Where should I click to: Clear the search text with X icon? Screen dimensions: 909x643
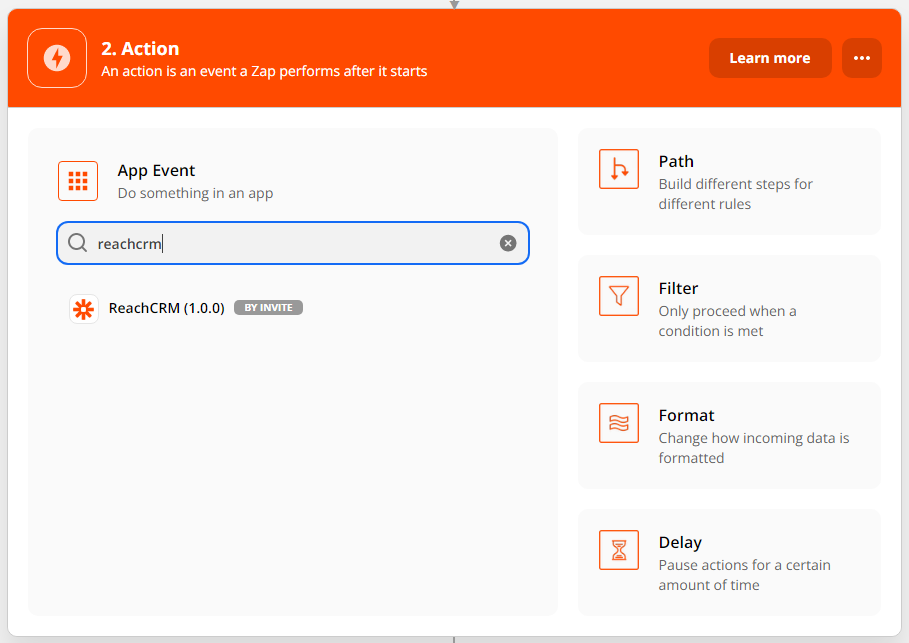coord(508,243)
